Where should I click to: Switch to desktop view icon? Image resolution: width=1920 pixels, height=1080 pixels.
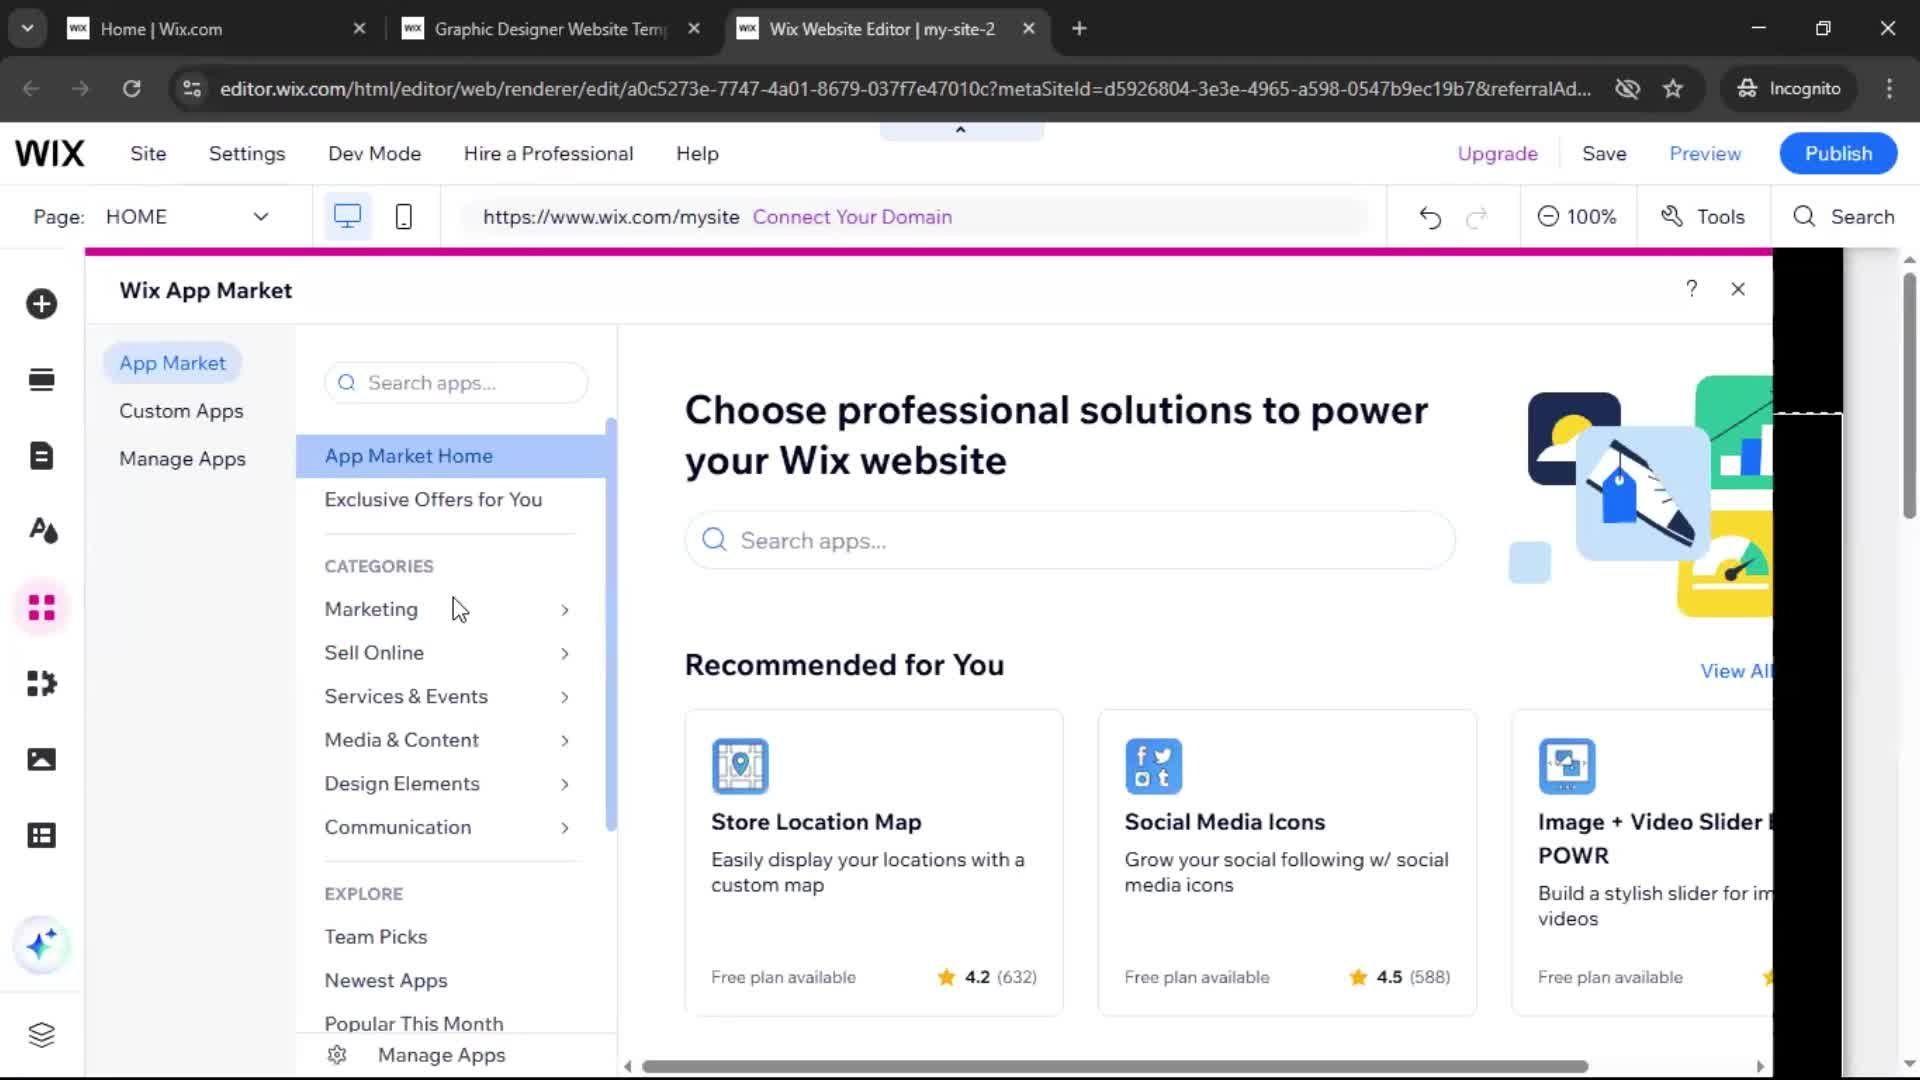[347, 217]
